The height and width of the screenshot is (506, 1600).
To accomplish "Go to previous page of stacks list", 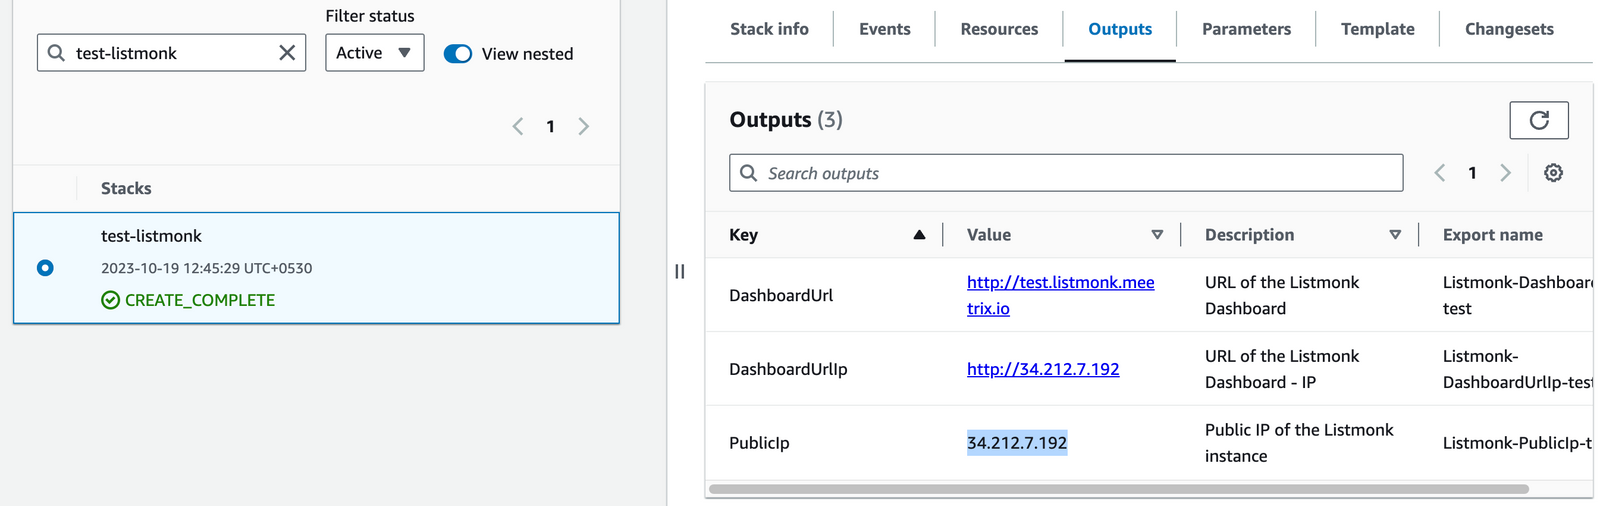I will pos(518,126).
